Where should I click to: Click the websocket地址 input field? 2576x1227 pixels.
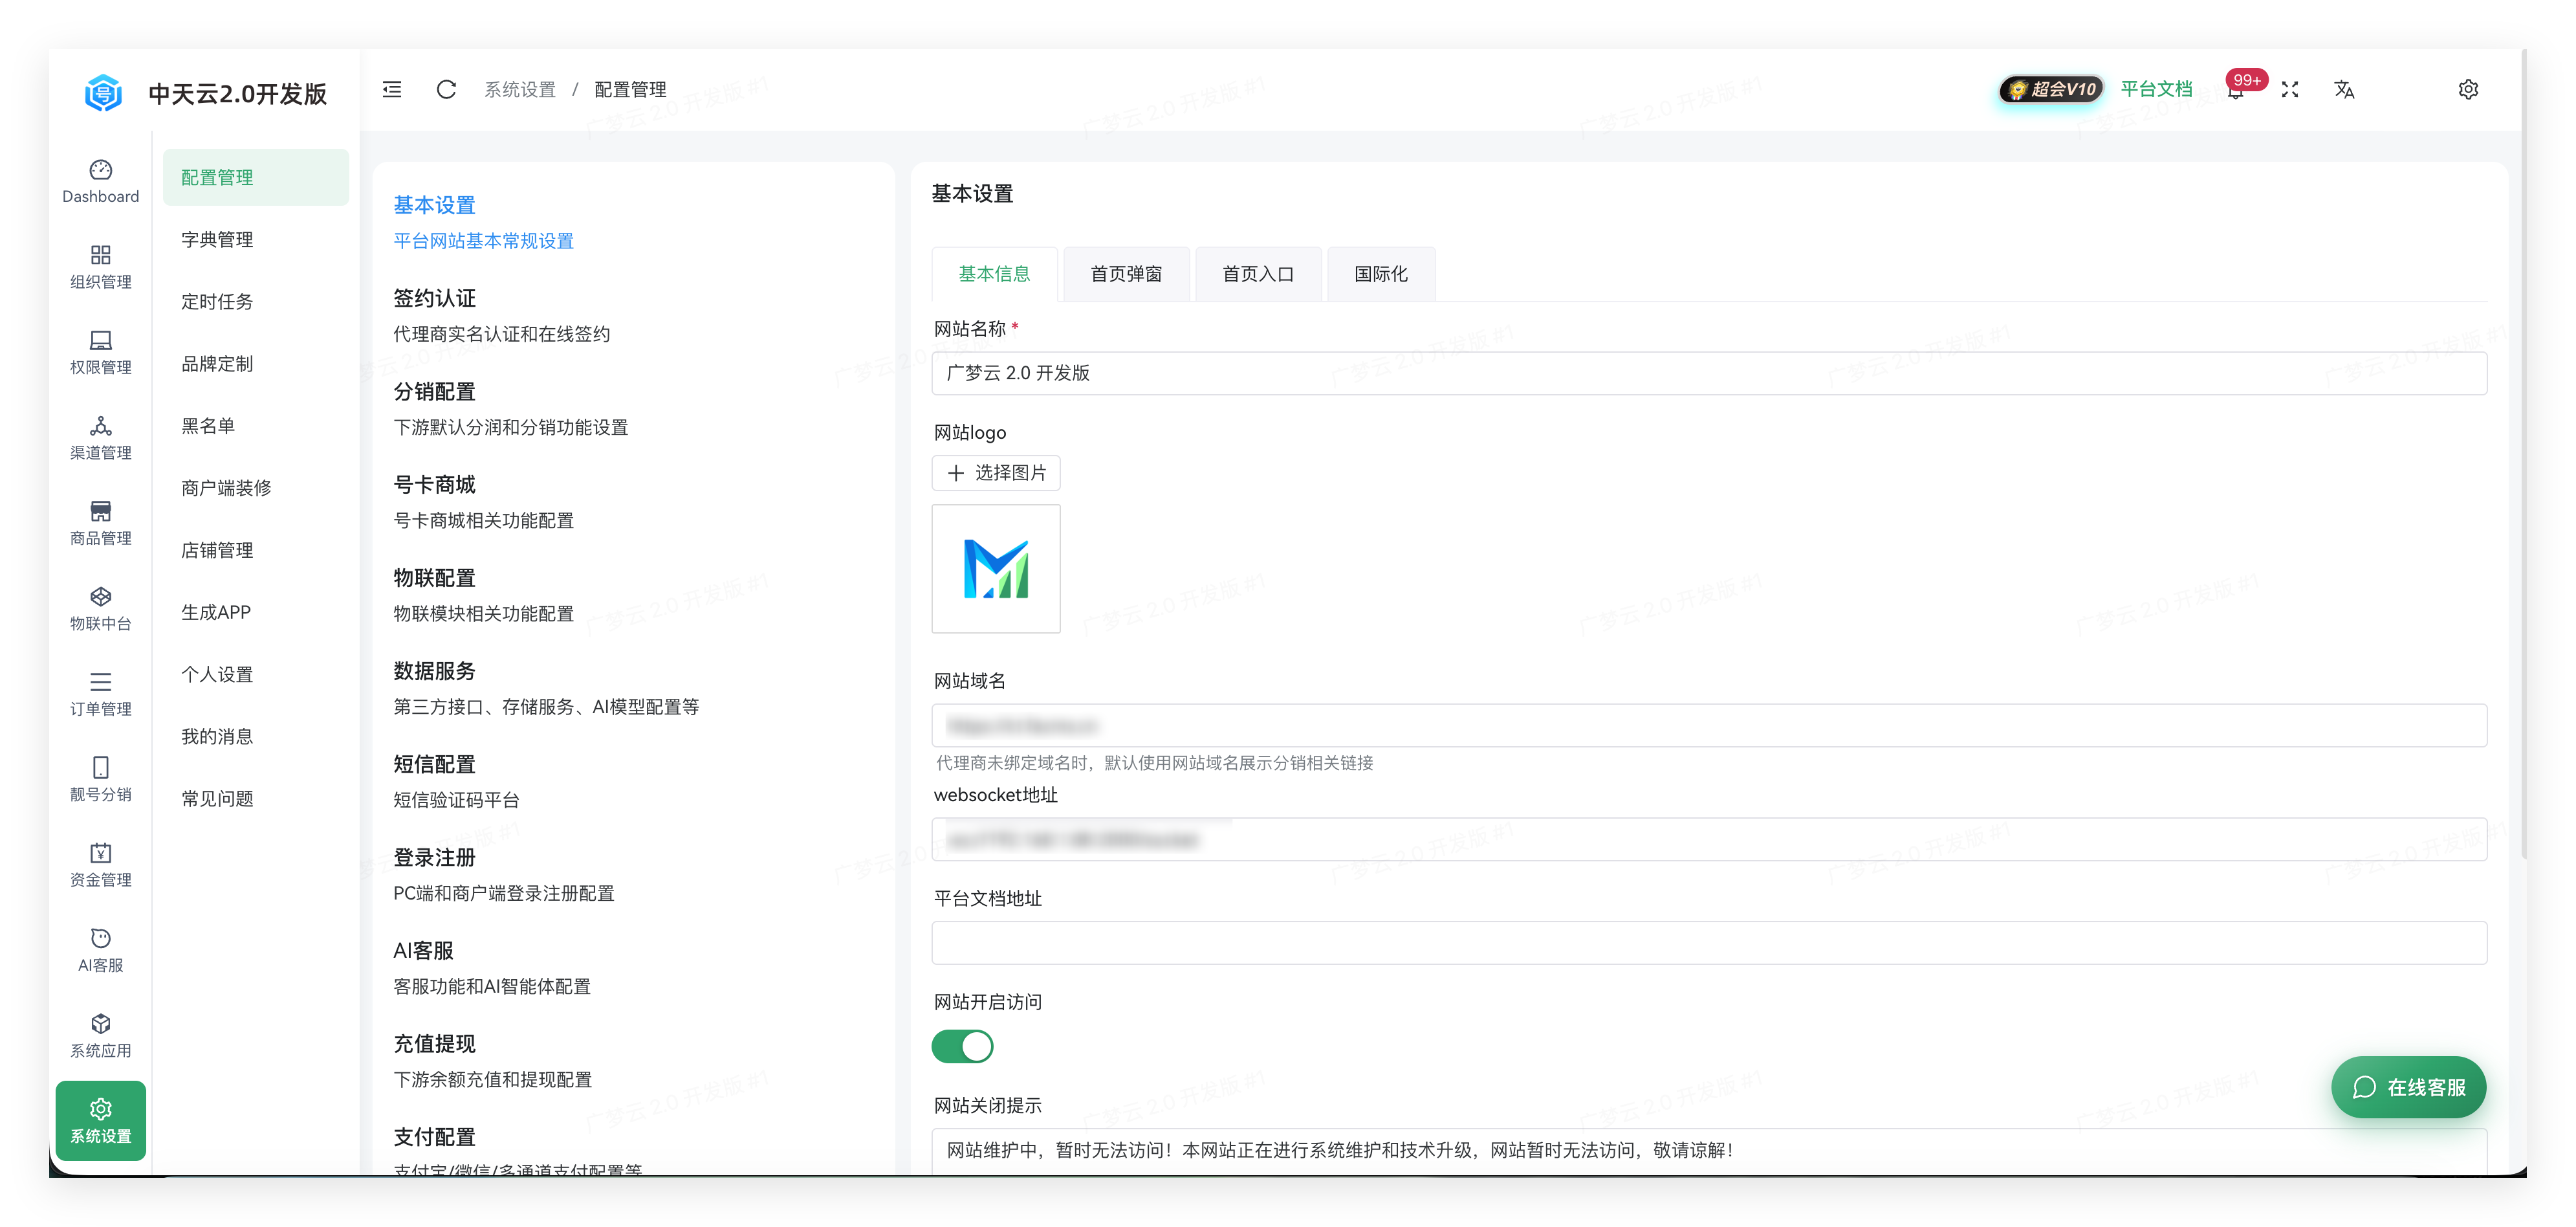click(x=1709, y=839)
